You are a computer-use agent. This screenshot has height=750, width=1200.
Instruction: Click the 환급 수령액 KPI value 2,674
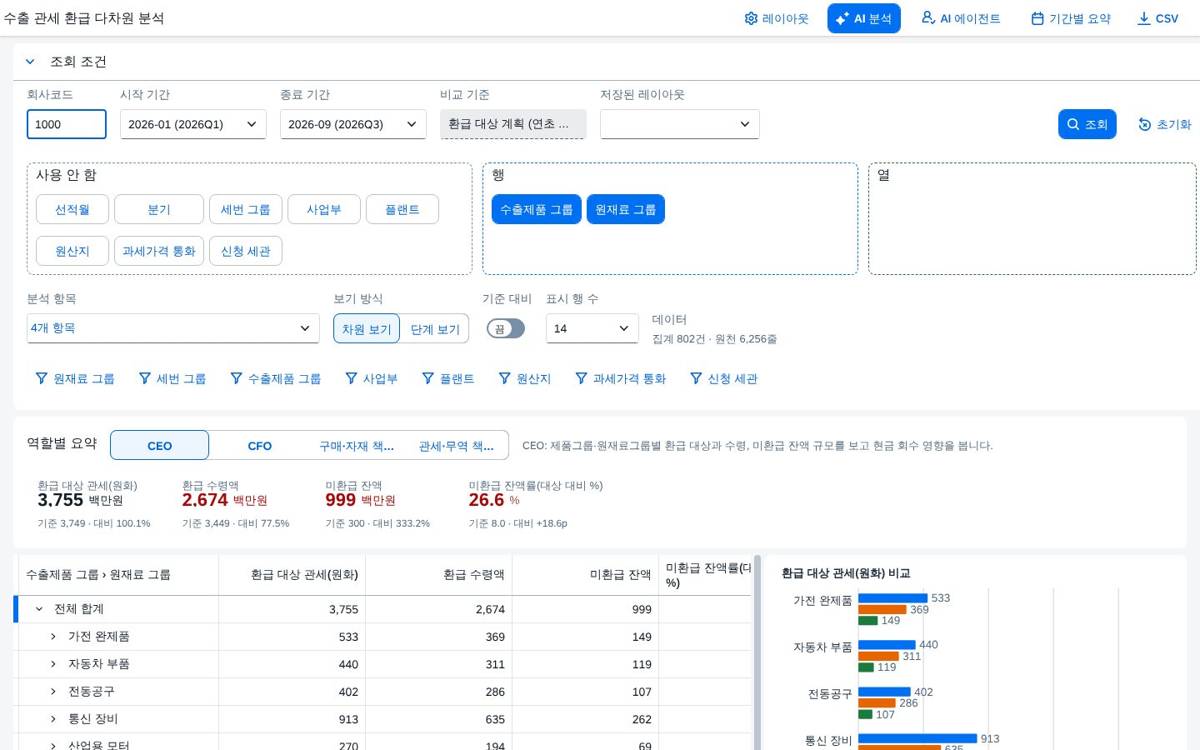205,500
